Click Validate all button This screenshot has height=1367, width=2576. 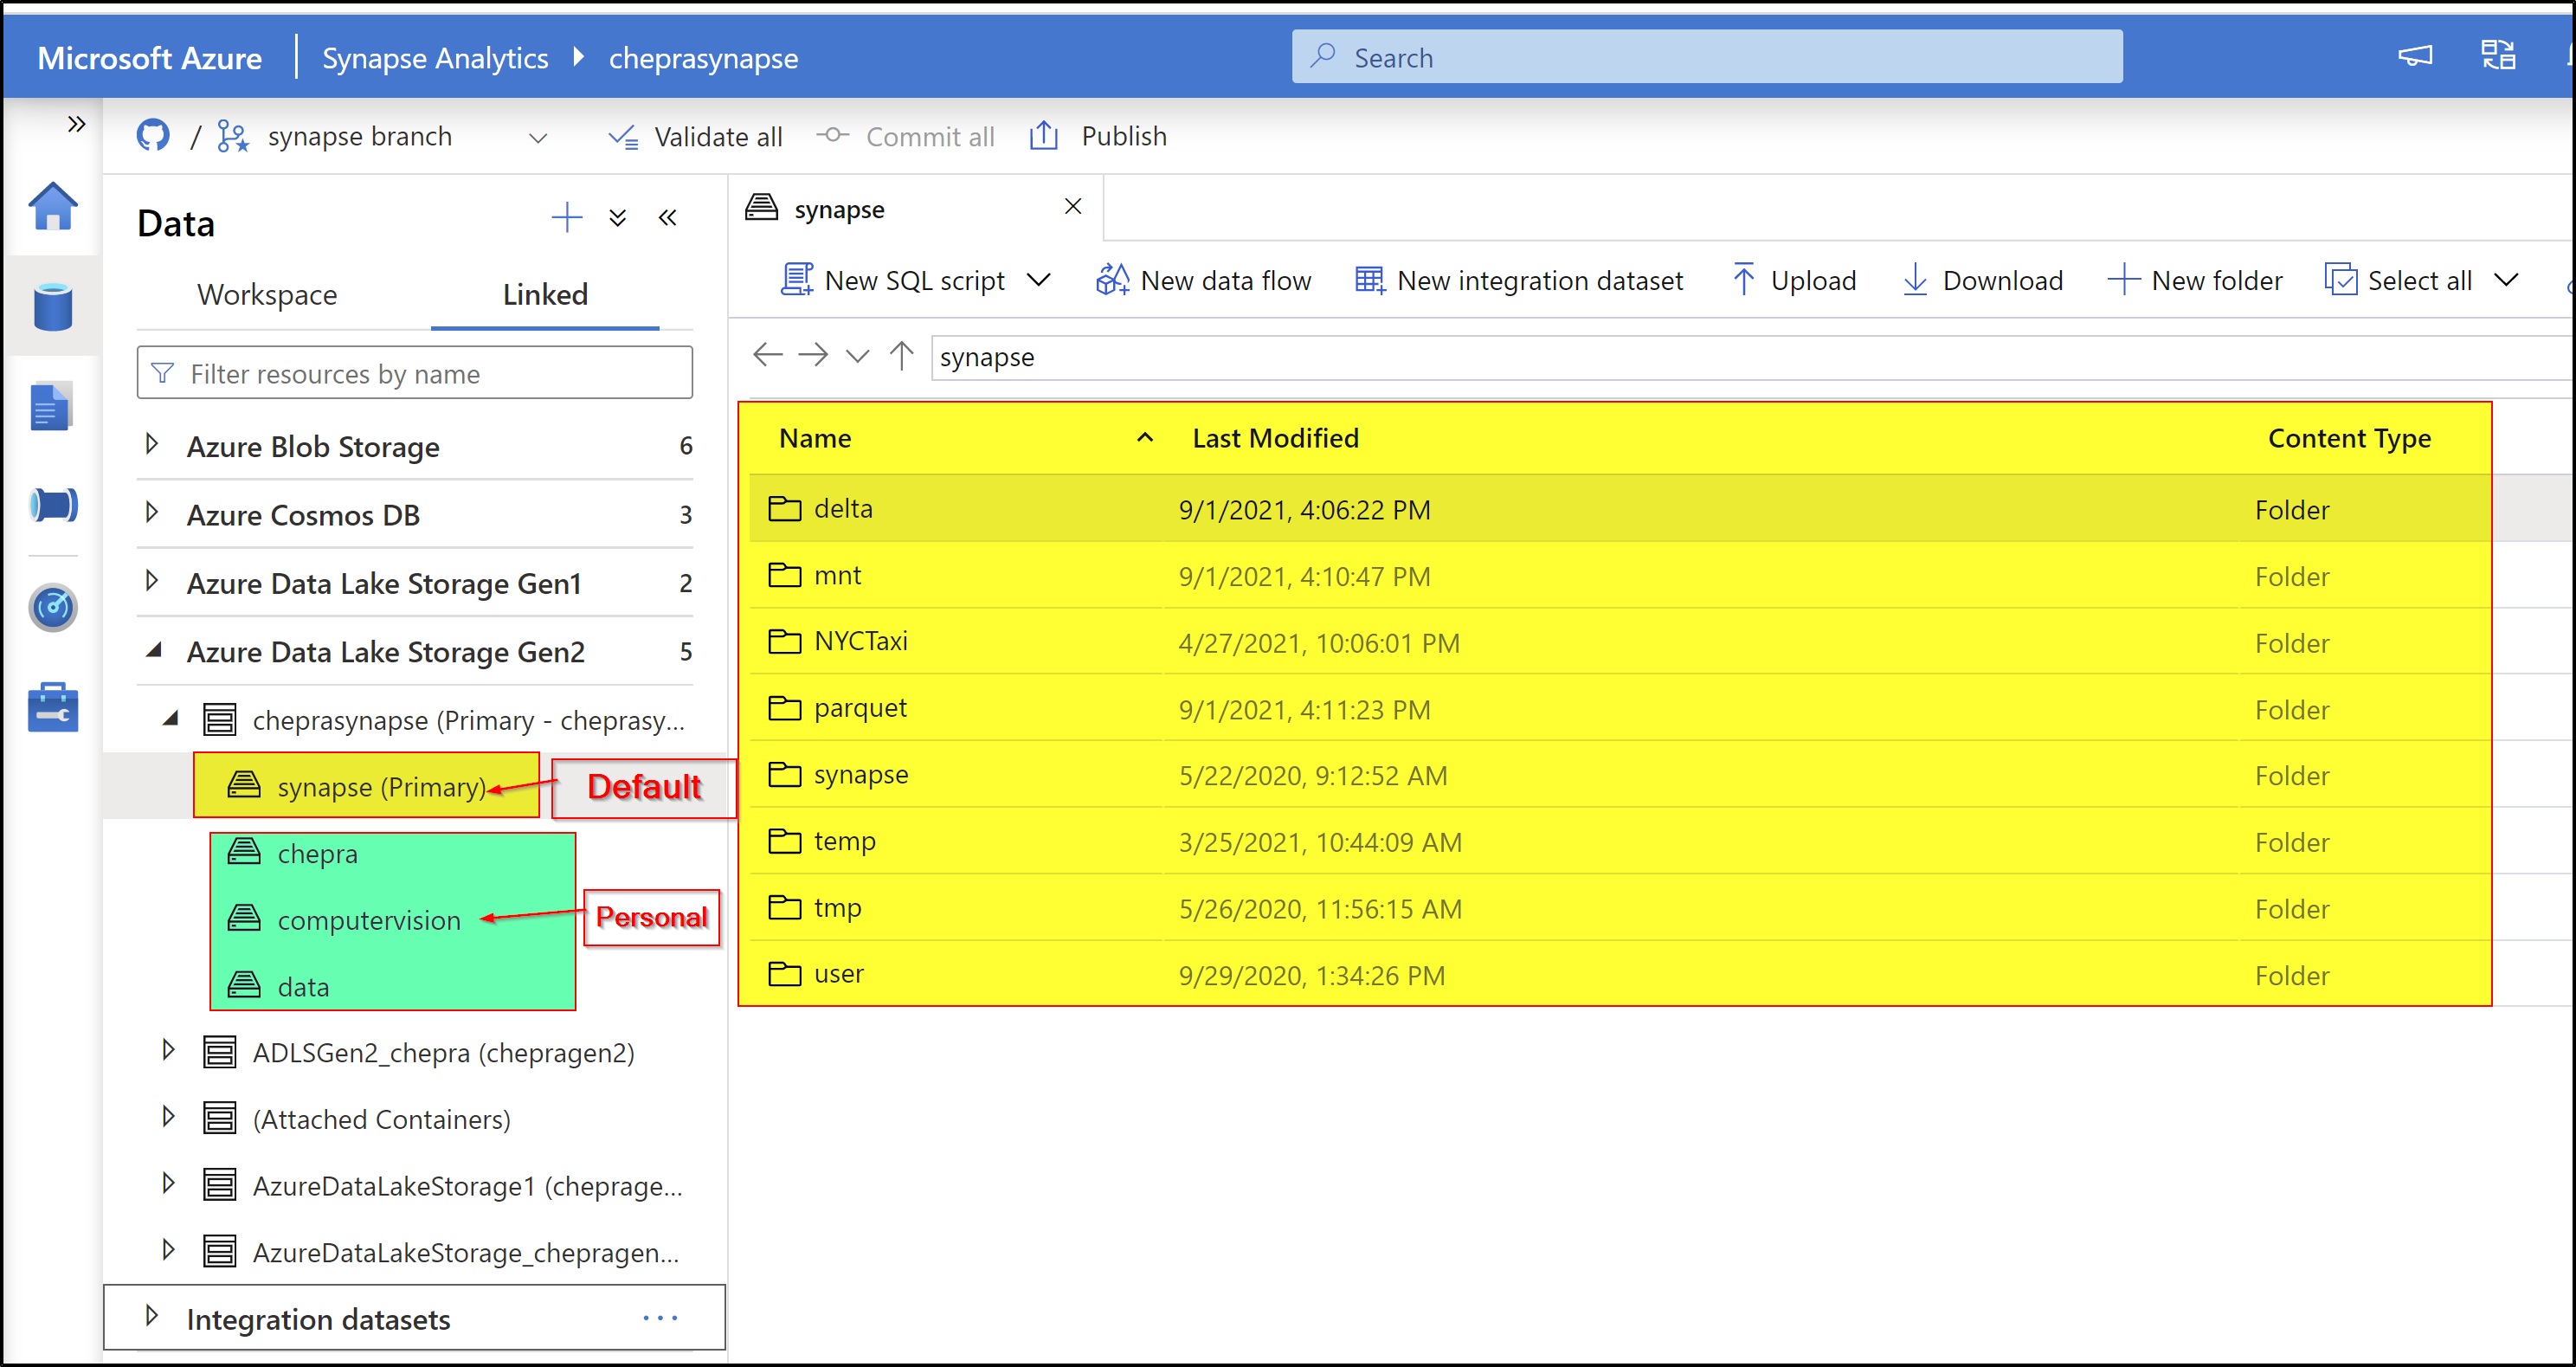pos(695,137)
